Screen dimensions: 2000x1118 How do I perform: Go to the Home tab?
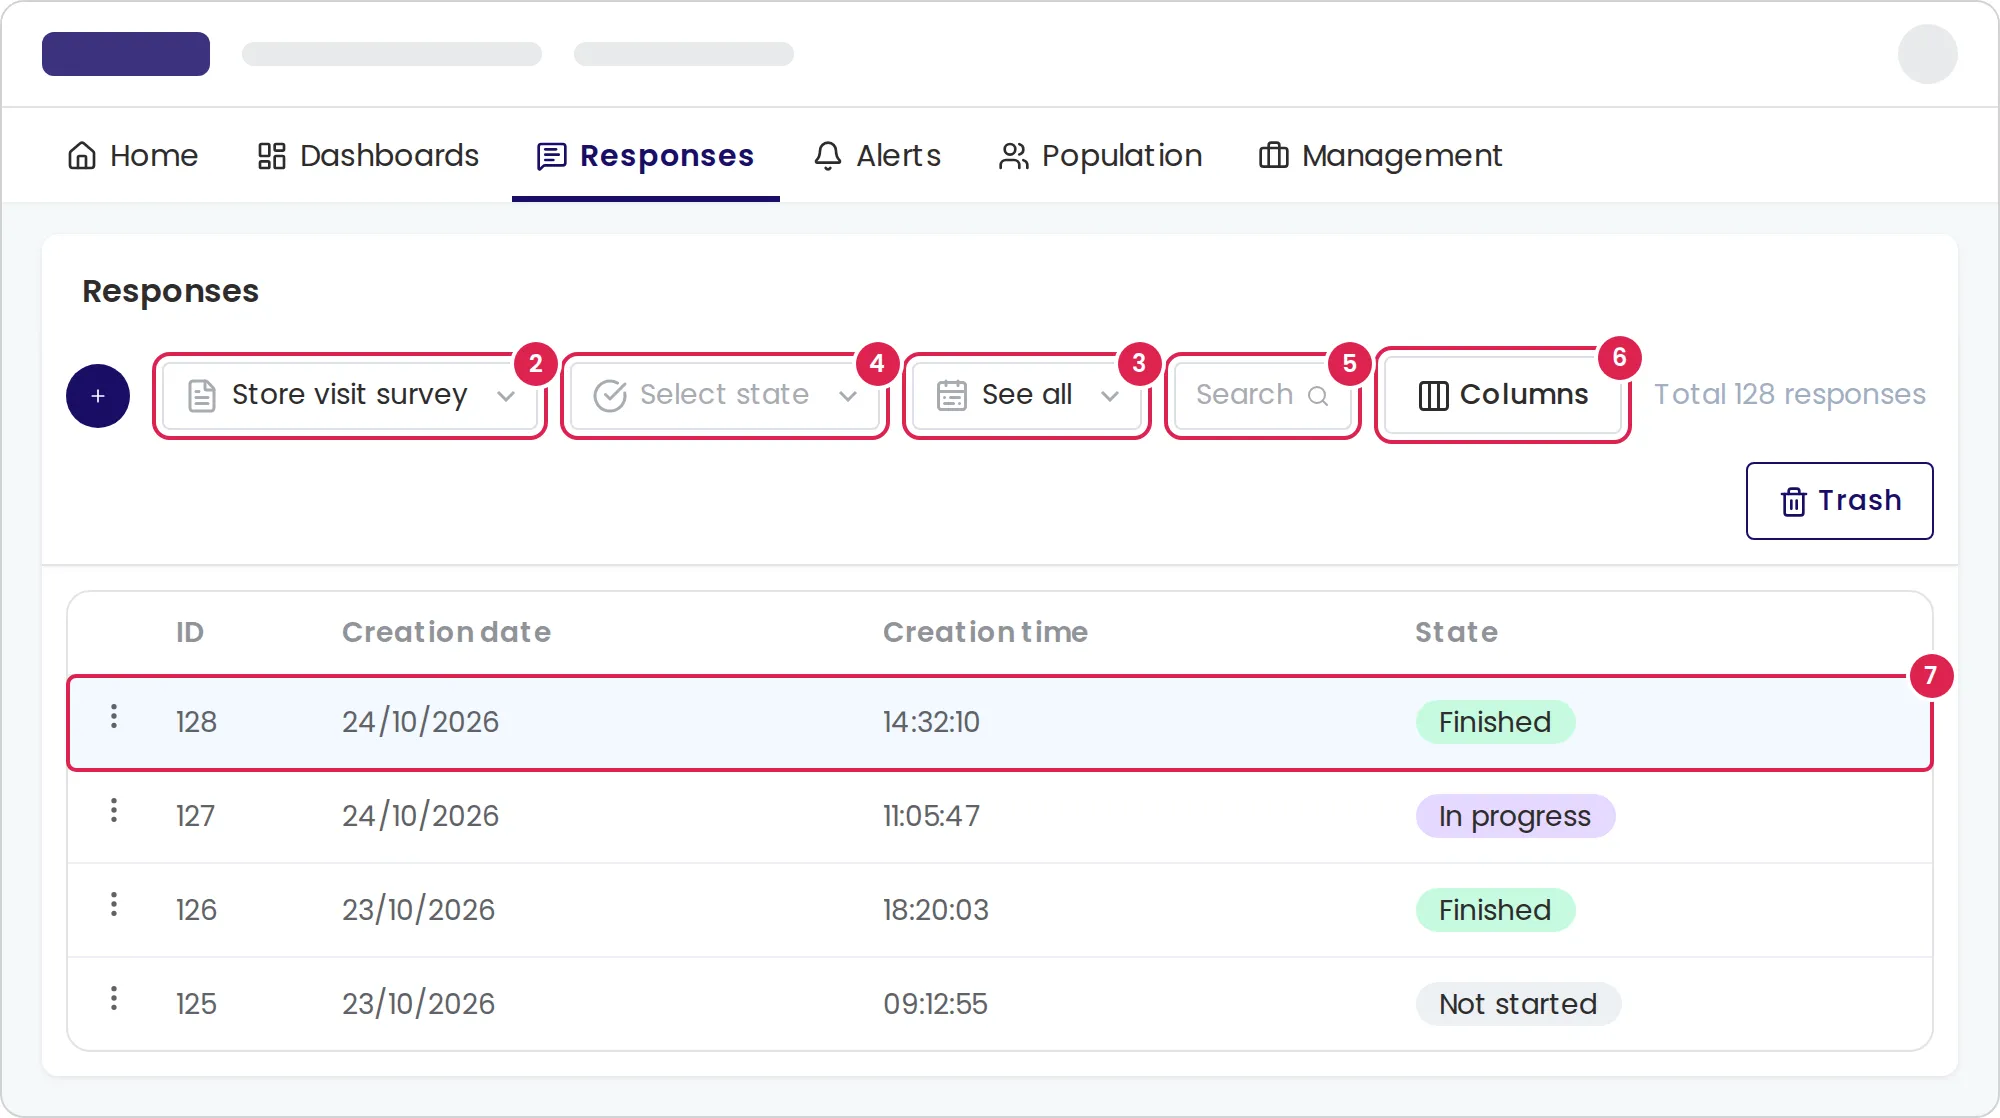tap(132, 156)
